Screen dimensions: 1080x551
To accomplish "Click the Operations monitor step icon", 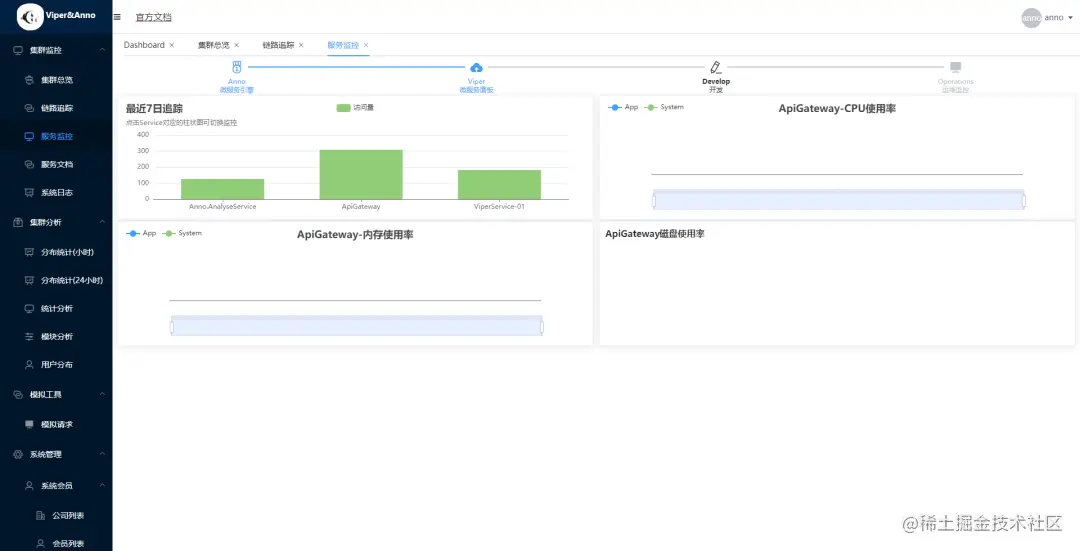I will click(x=955, y=67).
